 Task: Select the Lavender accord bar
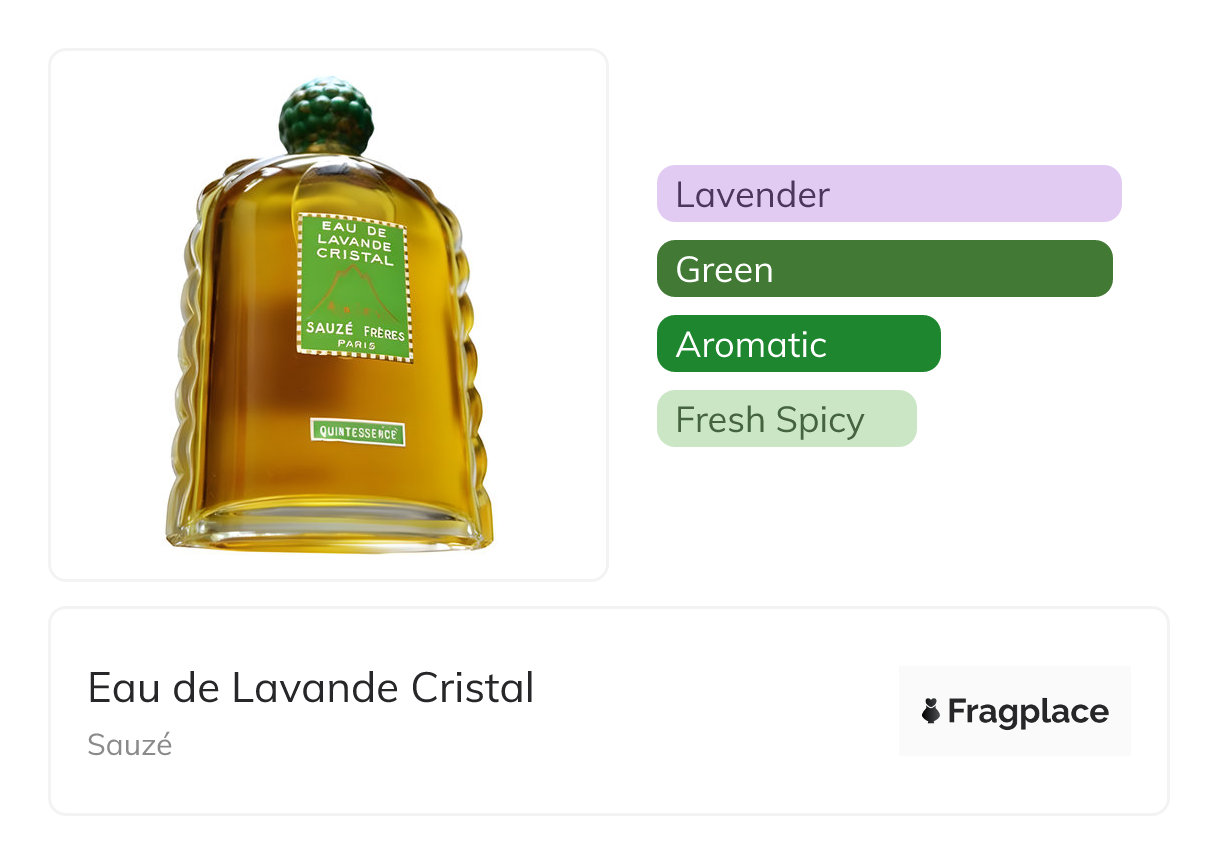(x=888, y=193)
